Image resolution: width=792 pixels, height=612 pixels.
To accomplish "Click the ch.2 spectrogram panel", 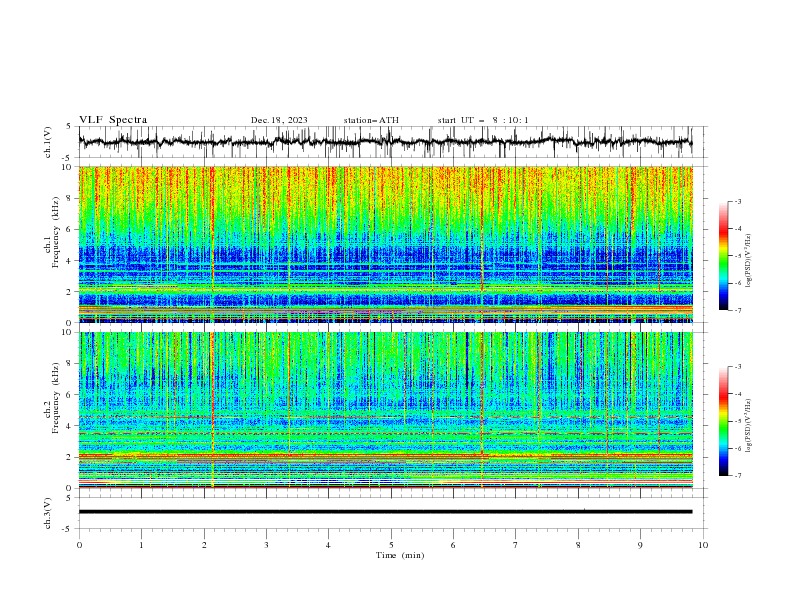I will coord(385,410).
